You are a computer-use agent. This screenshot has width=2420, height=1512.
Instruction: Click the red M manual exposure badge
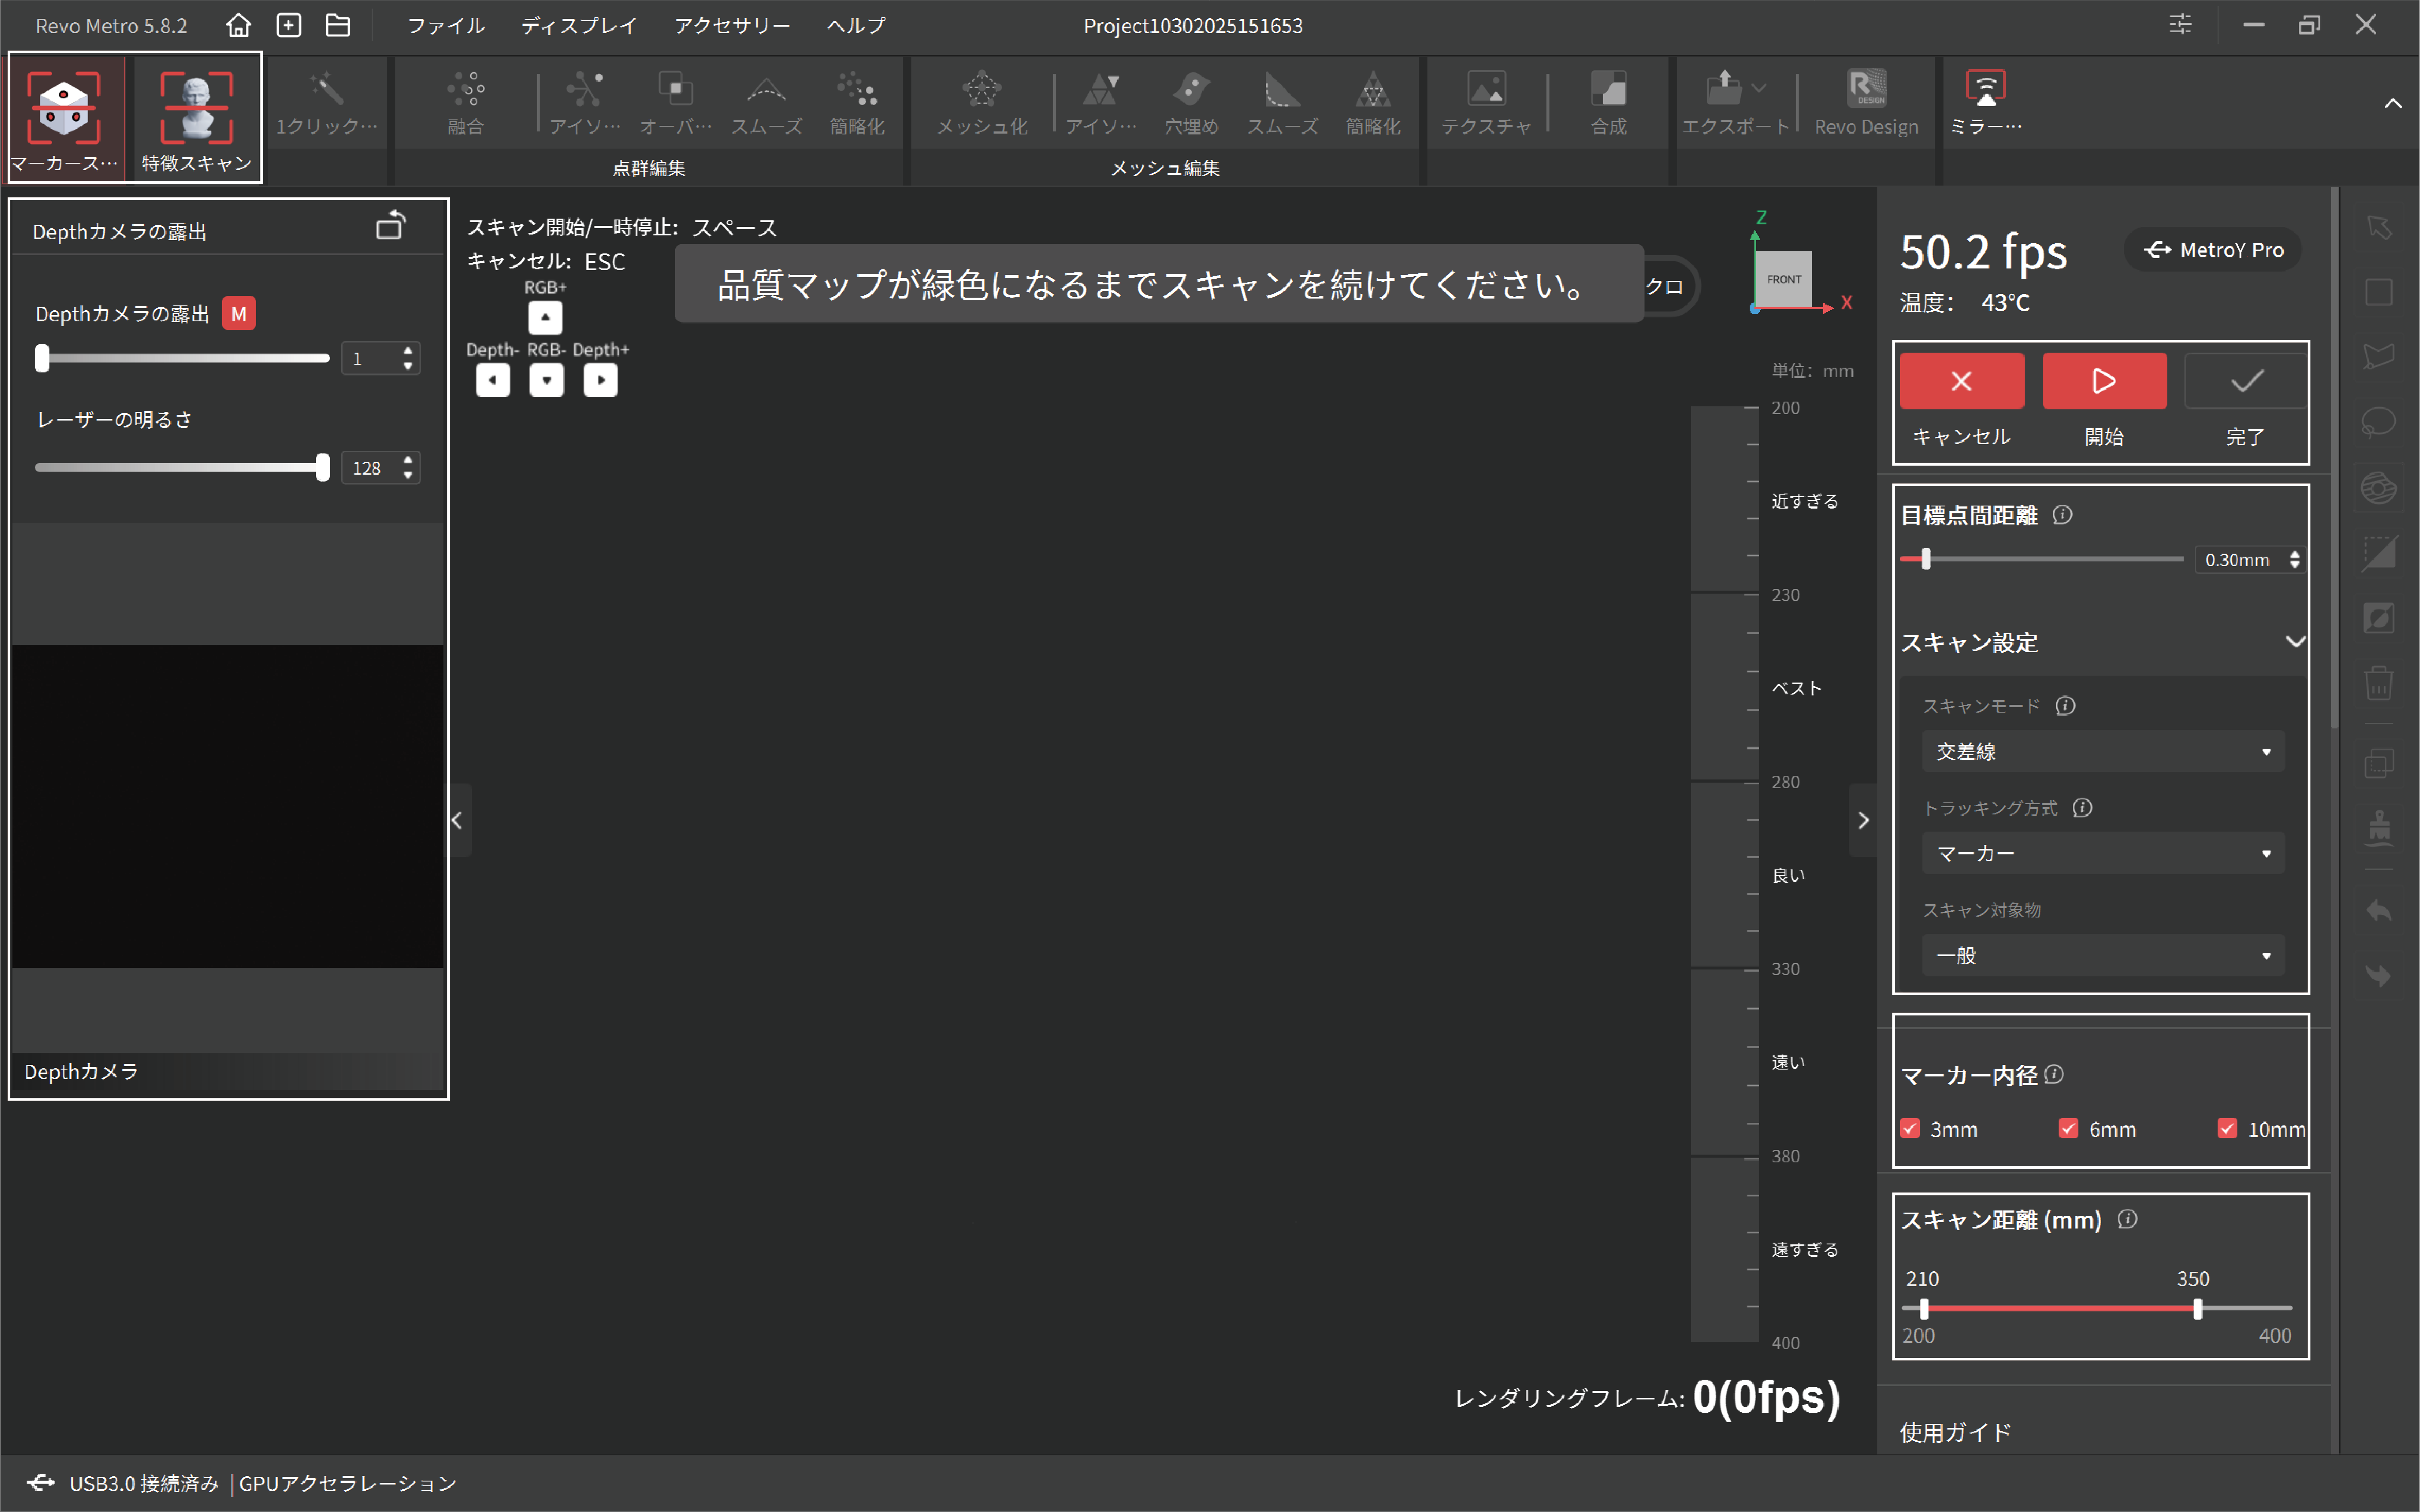pyautogui.click(x=238, y=314)
